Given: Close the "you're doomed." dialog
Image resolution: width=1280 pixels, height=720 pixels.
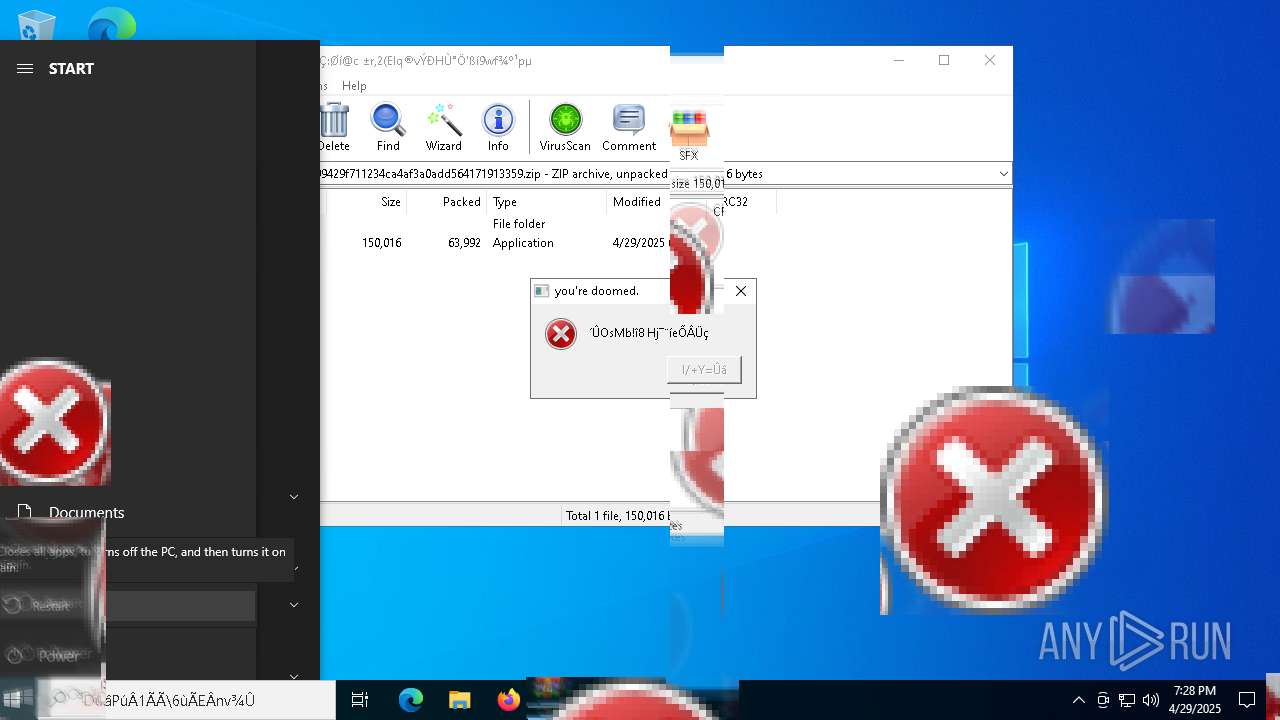Looking at the screenshot, I should click(740, 291).
